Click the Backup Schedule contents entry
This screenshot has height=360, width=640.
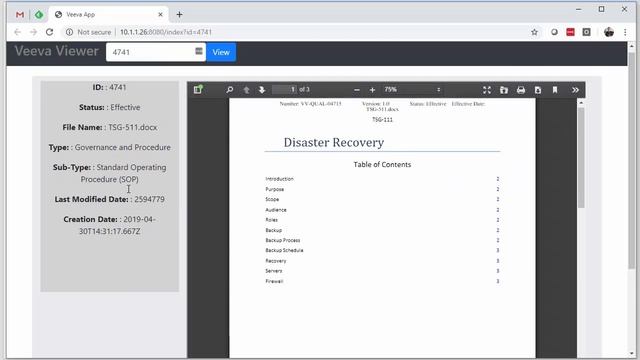point(284,251)
